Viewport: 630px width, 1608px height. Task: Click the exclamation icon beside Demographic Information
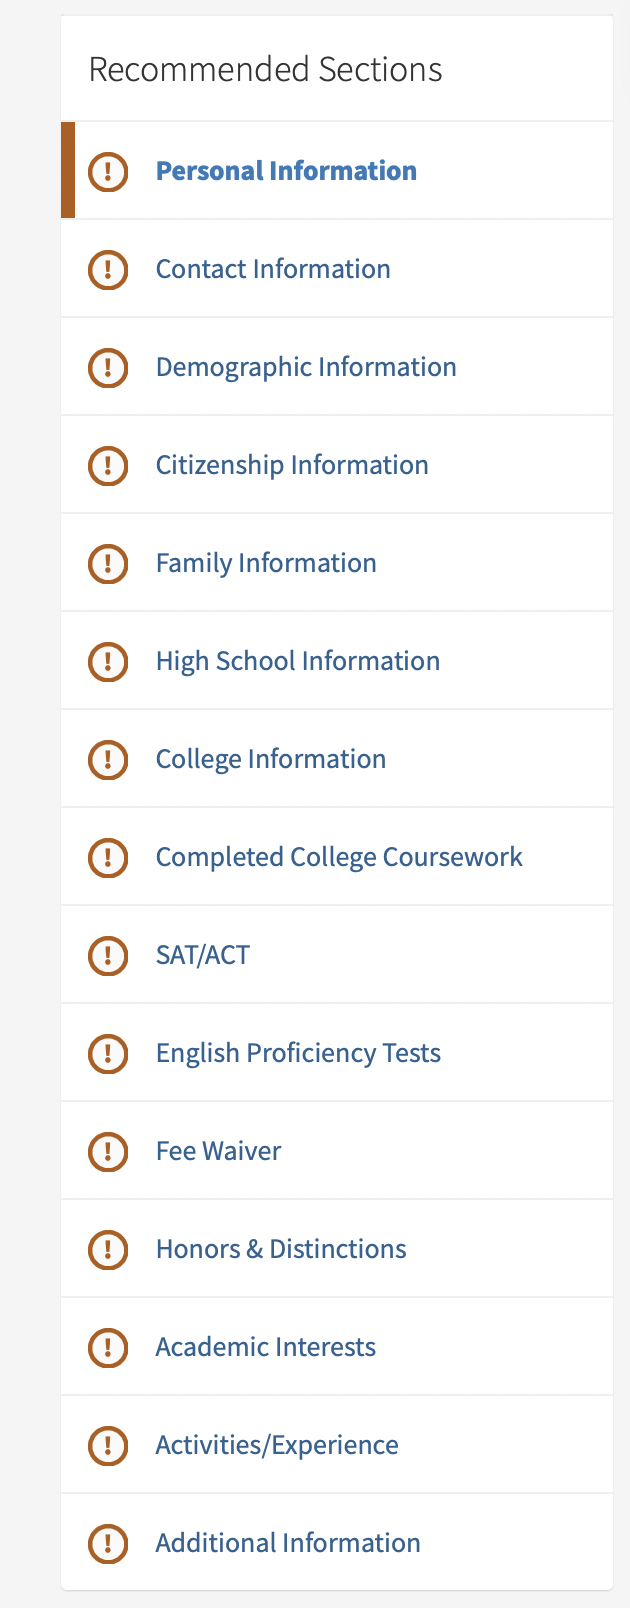coord(108,367)
